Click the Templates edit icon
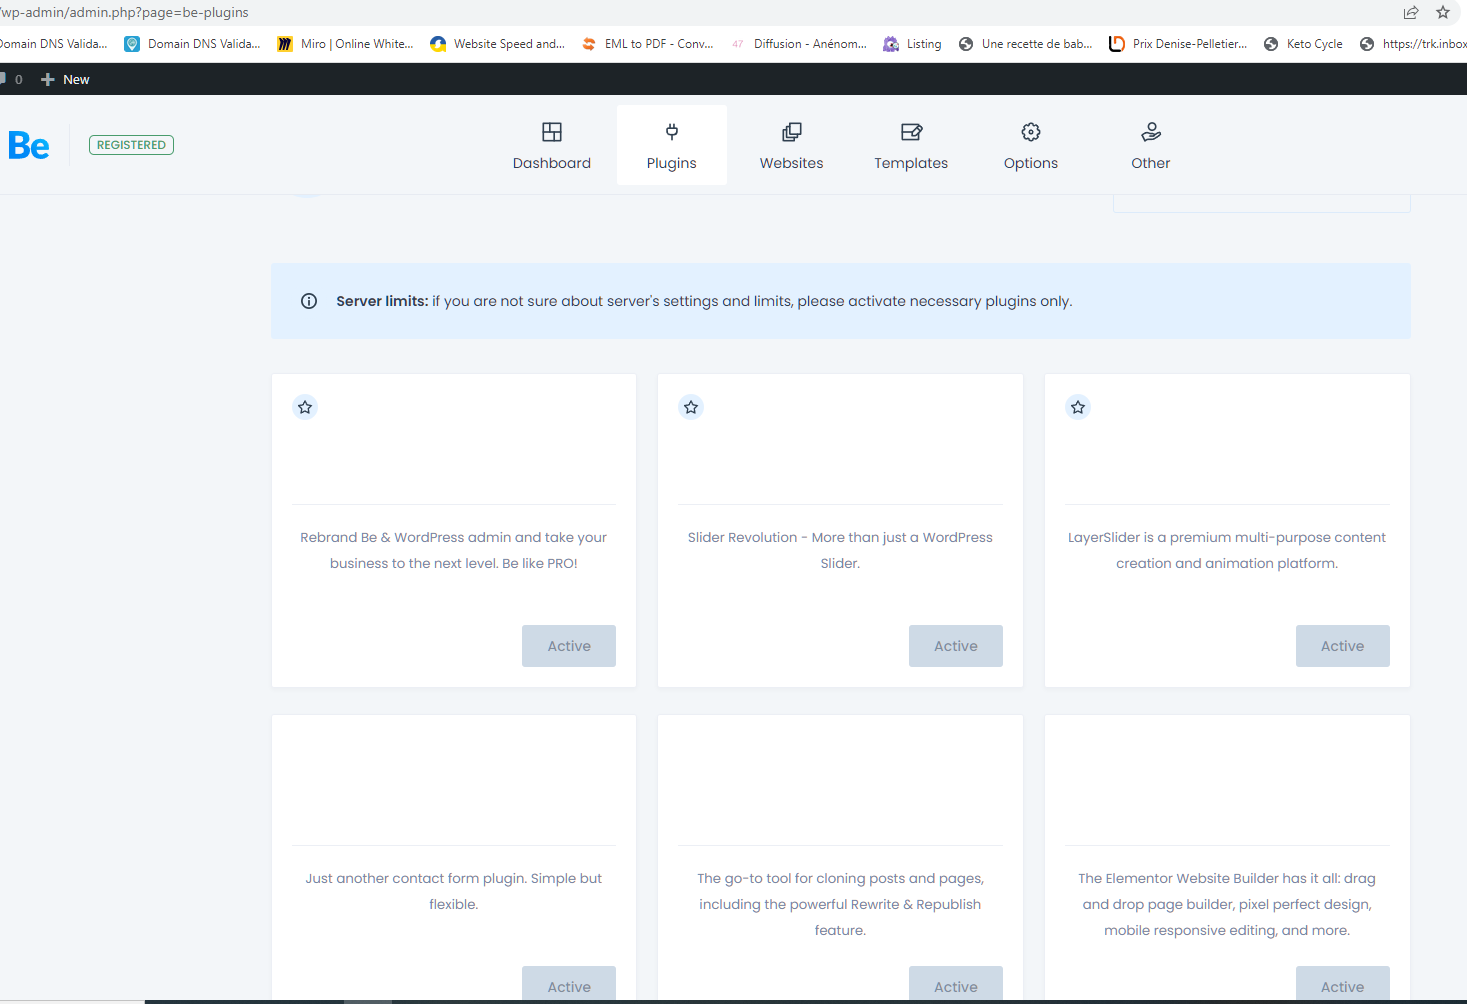This screenshot has width=1467, height=1004. pos(911,132)
